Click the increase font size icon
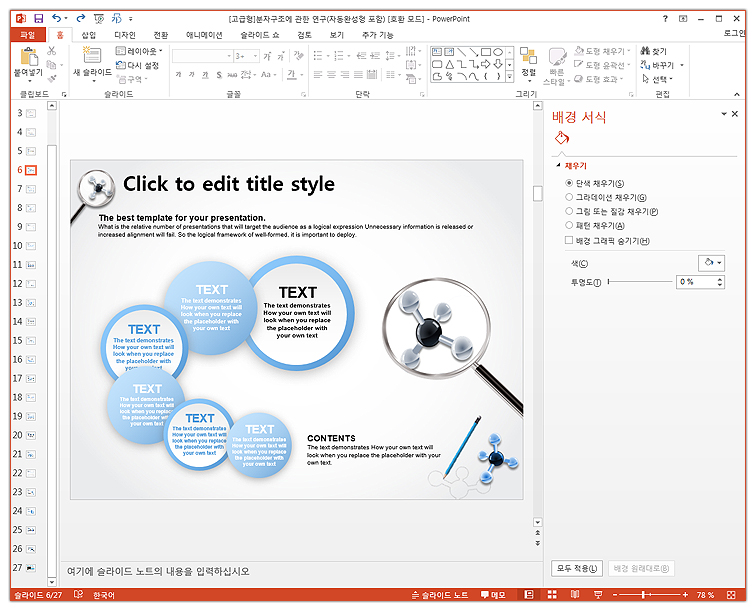 [267, 56]
